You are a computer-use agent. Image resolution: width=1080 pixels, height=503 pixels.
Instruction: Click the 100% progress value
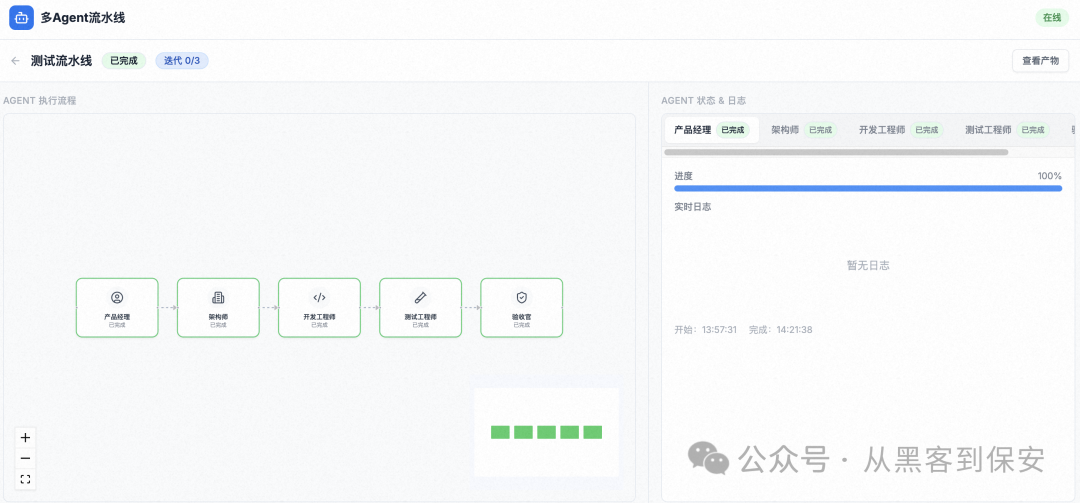point(1050,176)
